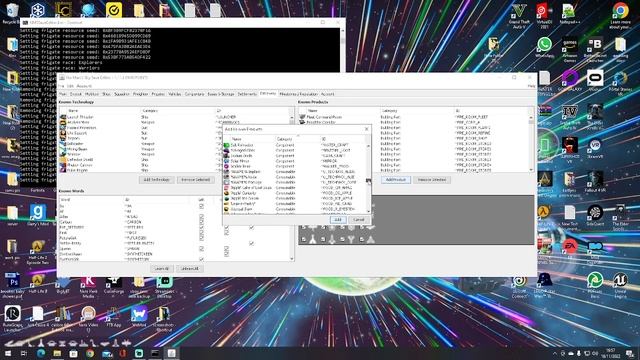Open File Explorer from the taskbar

point(57,353)
